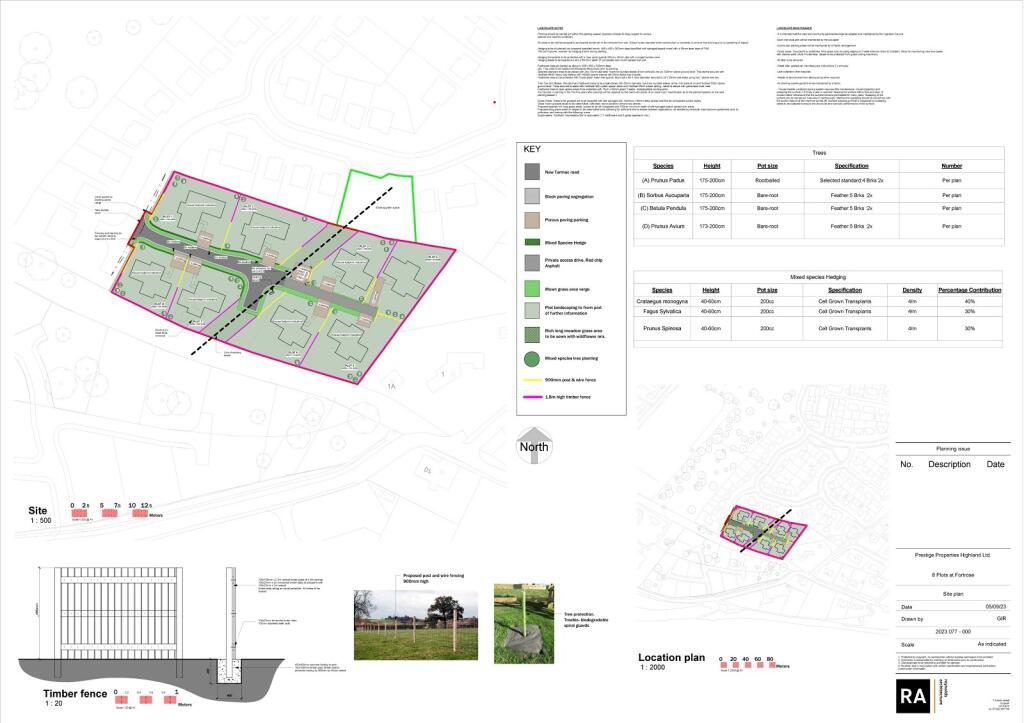Click the Trees table title header
The image size is (1024, 723).
[817, 152]
